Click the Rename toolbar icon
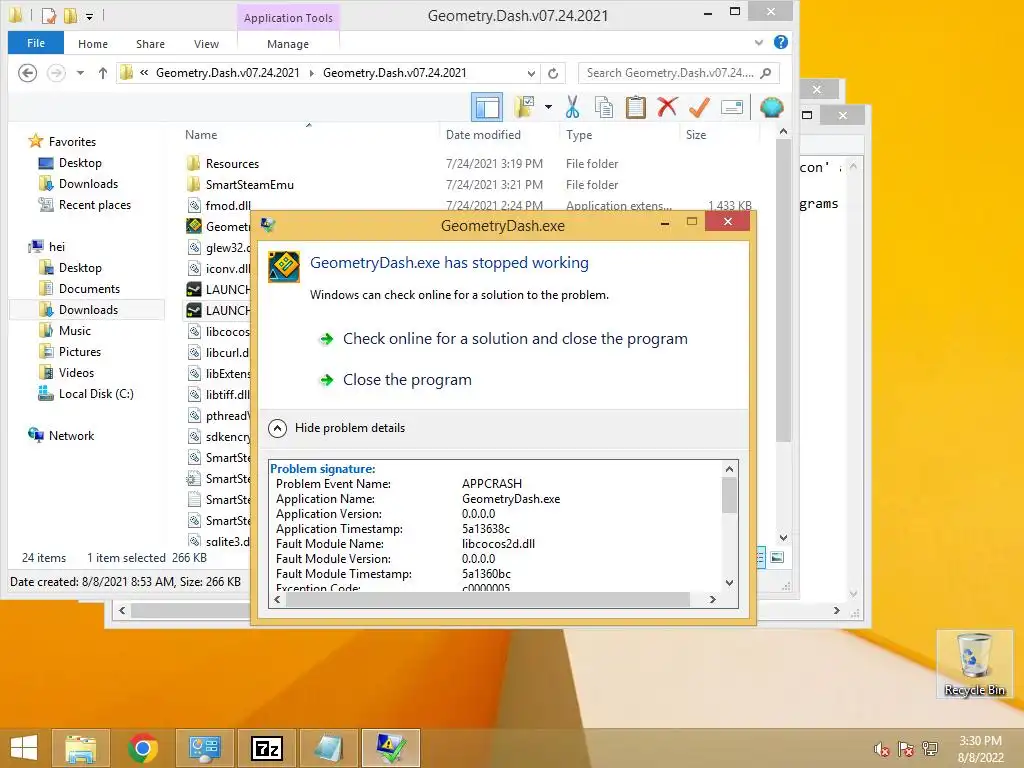Viewport: 1024px width, 768px height. click(731, 107)
